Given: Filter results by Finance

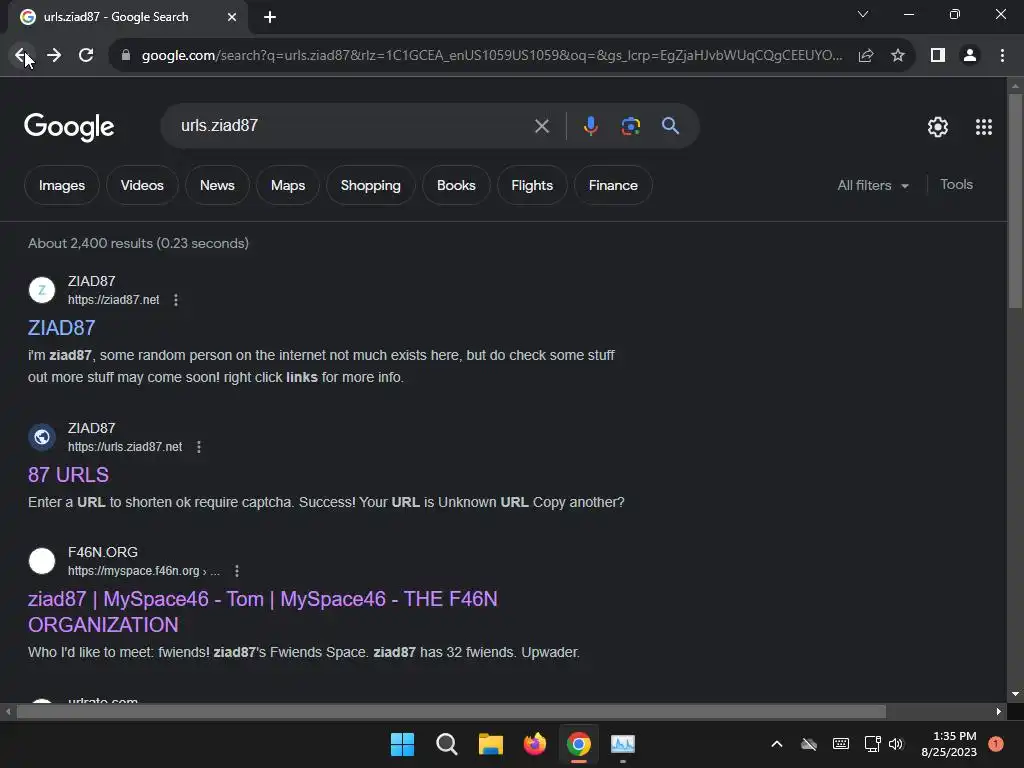Looking at the screenshot, I should [x=613, y=185].
